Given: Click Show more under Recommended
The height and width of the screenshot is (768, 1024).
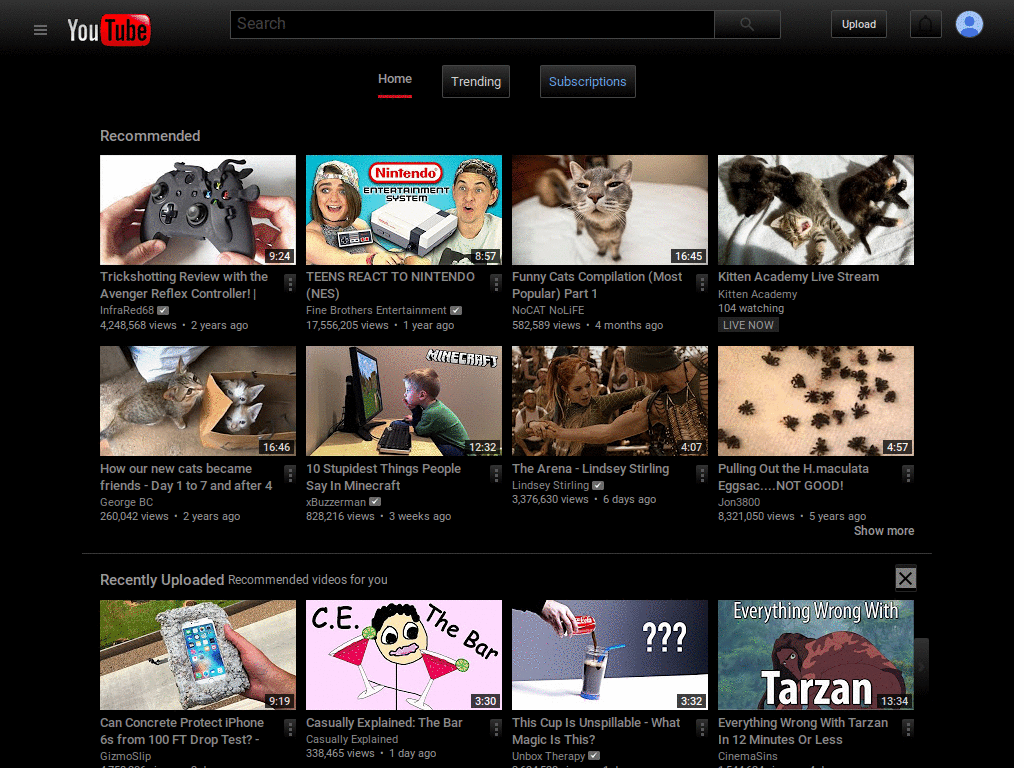Looking at the screenshot, I should (x=884, y=531).
